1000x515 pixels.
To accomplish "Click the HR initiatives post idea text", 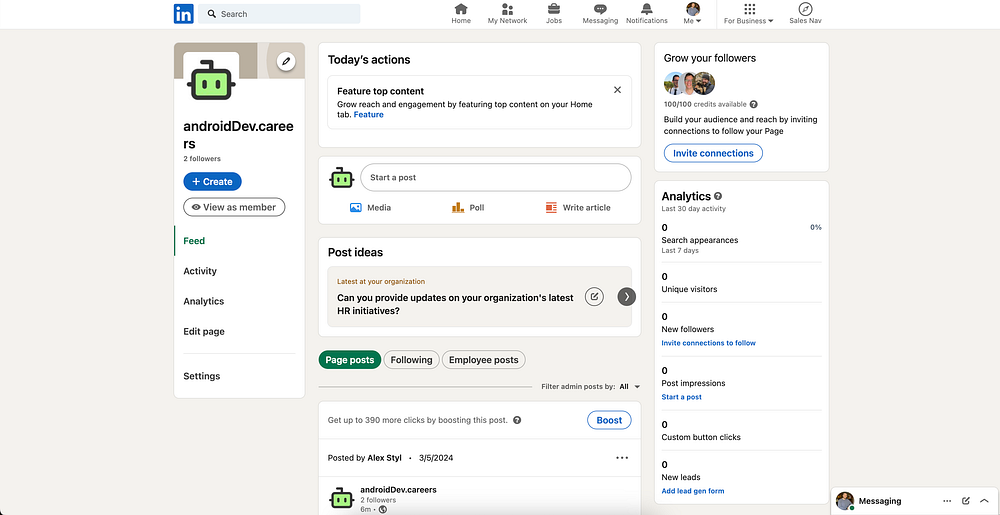I will coord(455,305).
